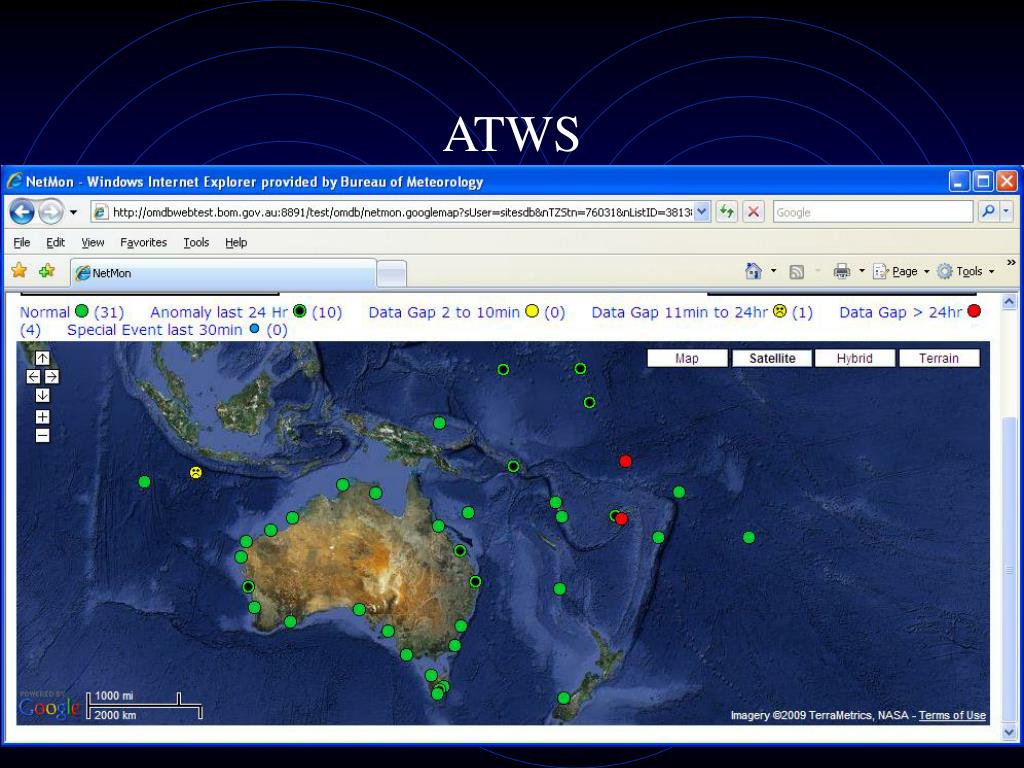Click the Google search box
1024x768 pixels.
click(872, 212)
